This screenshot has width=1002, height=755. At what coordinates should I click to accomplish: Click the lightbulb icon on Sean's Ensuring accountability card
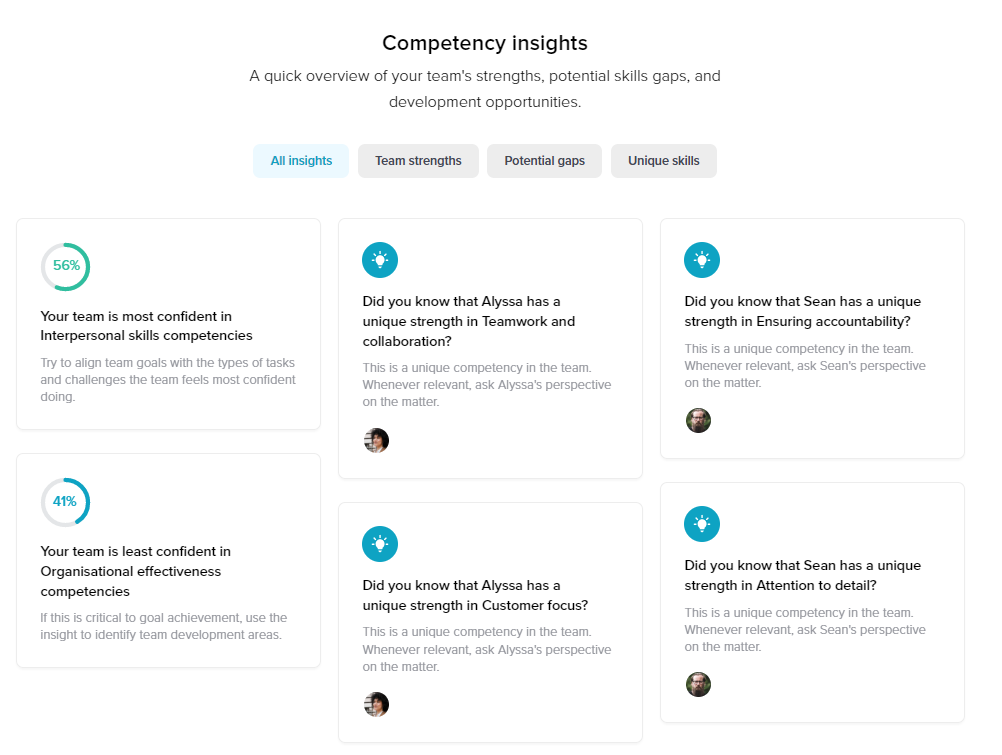[x=701, y=260]
